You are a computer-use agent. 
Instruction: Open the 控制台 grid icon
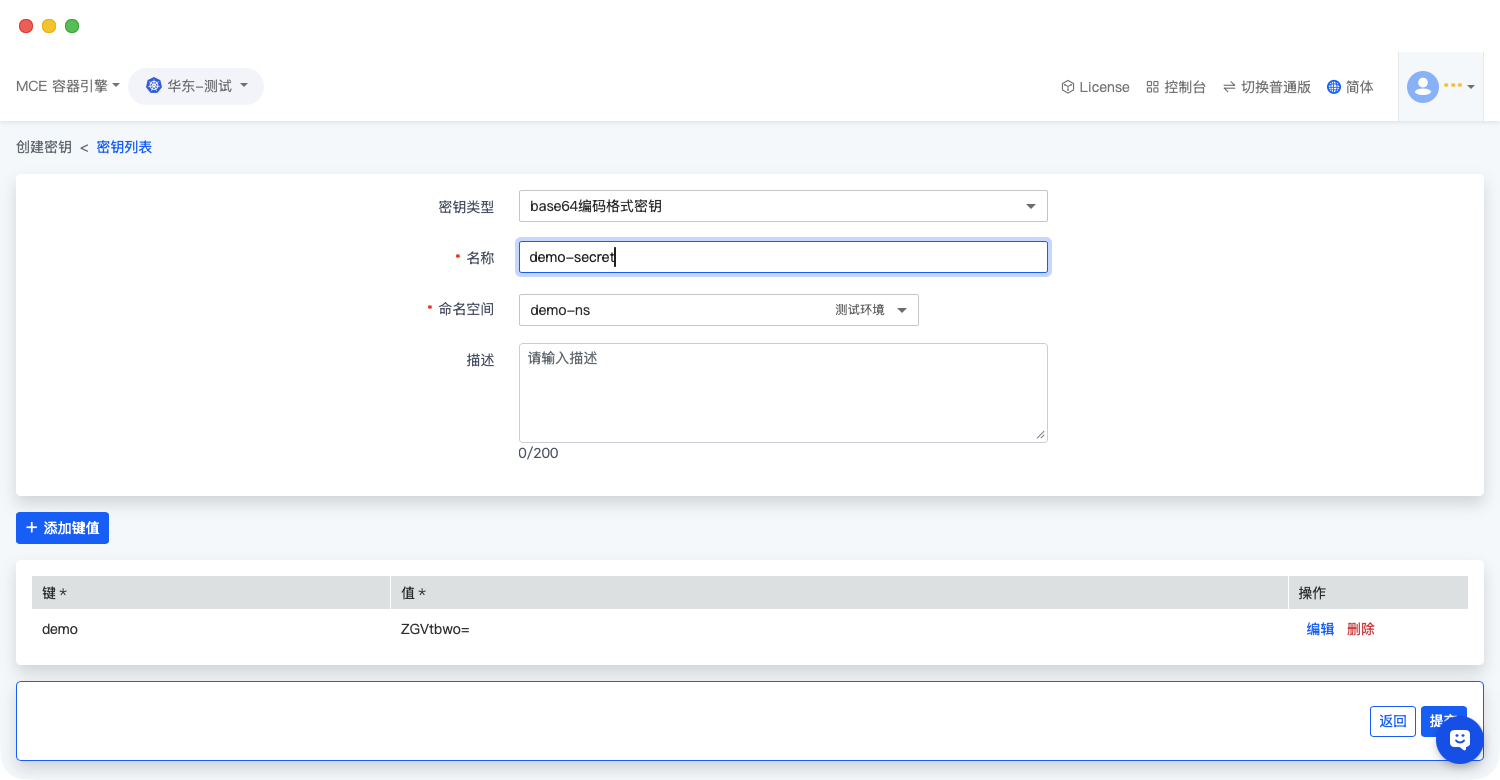pos(1152,87)
